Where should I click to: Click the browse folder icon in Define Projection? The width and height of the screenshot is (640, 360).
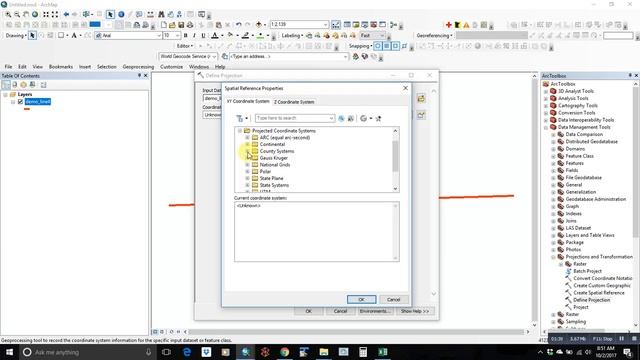[421, 98]
